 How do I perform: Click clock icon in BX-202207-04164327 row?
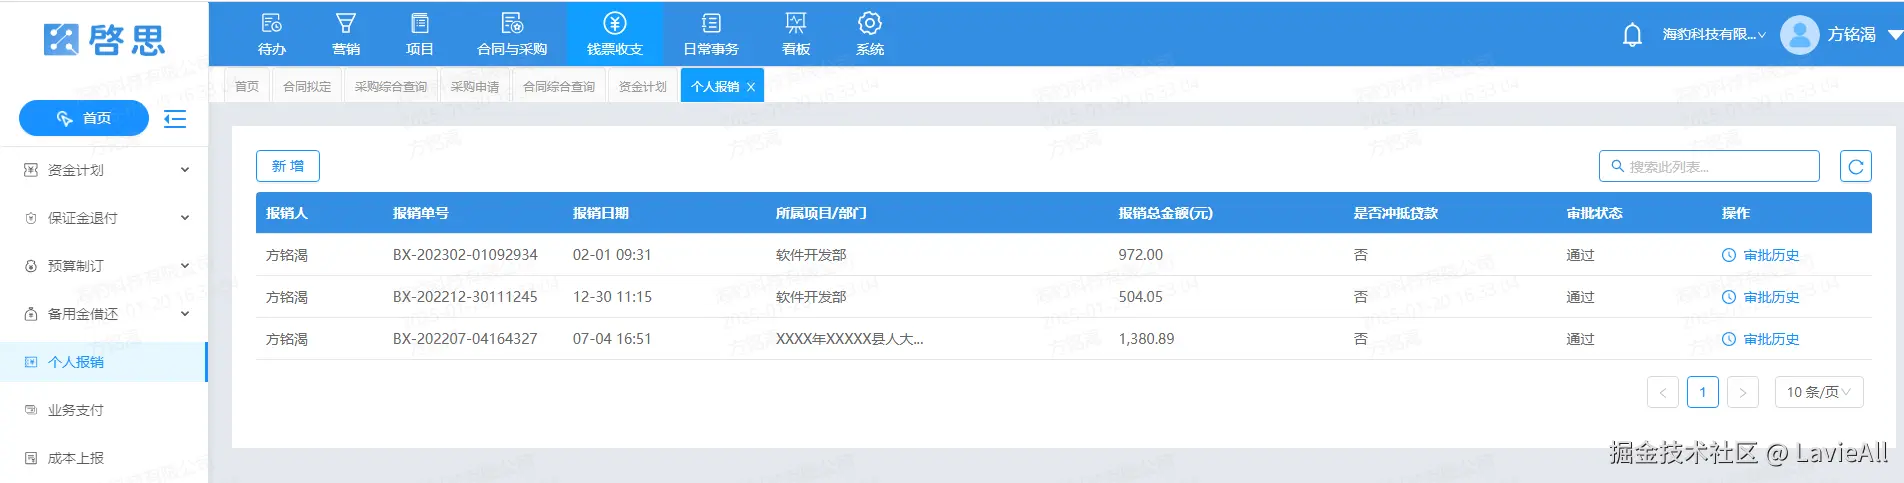[1729, 339]
